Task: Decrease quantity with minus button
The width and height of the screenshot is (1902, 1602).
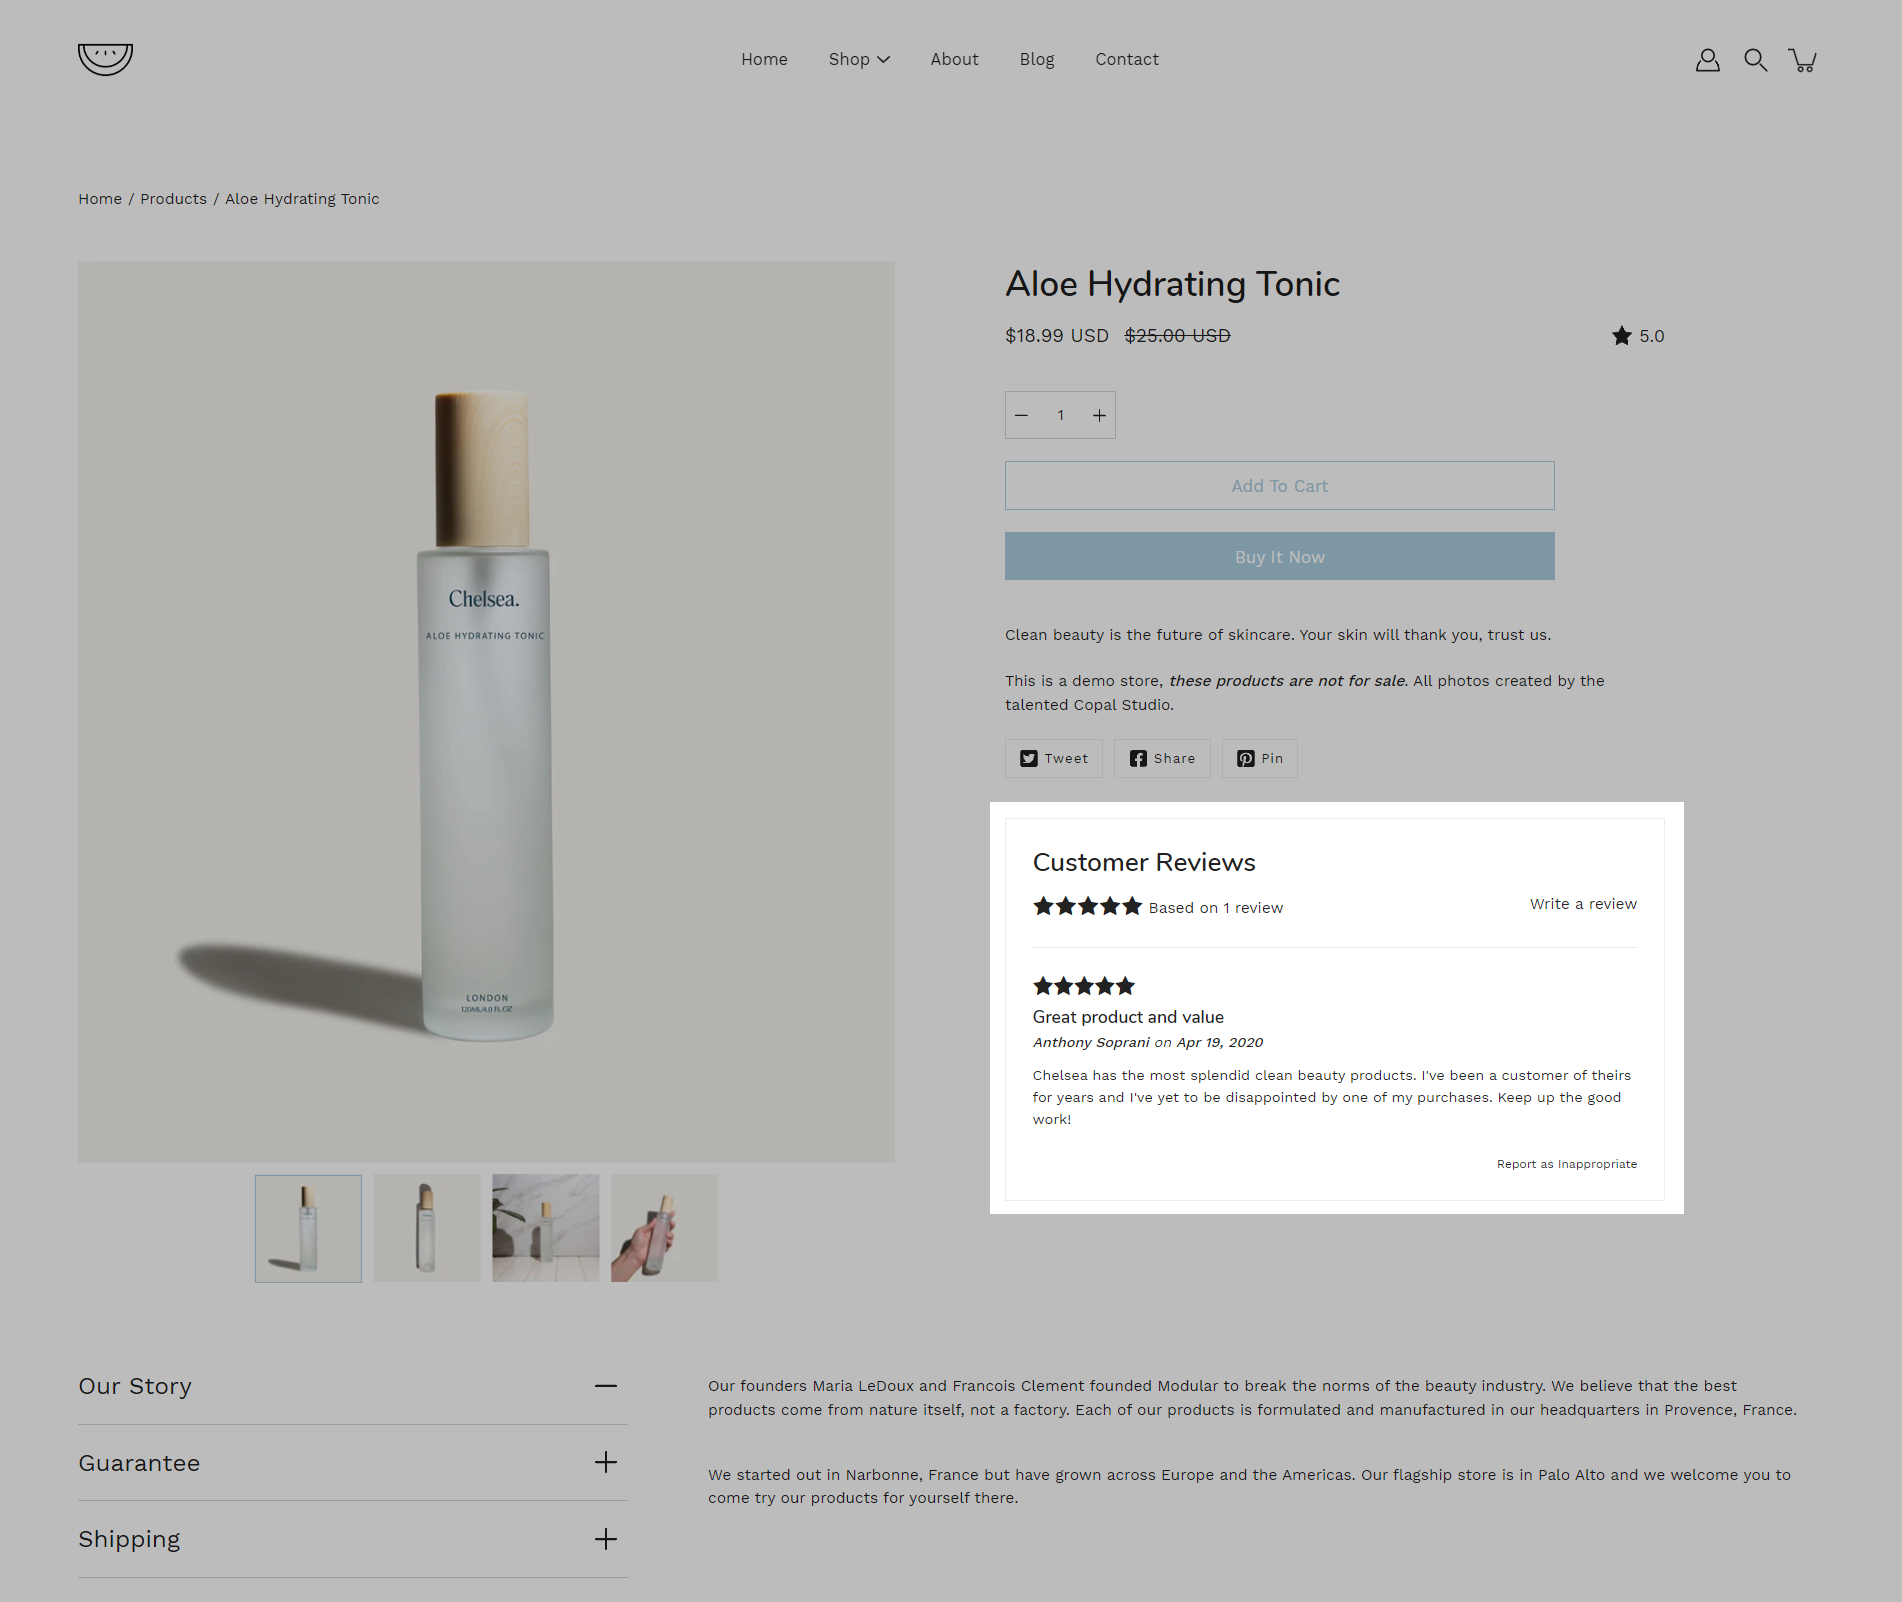Action: click(x=1021, y=416)
